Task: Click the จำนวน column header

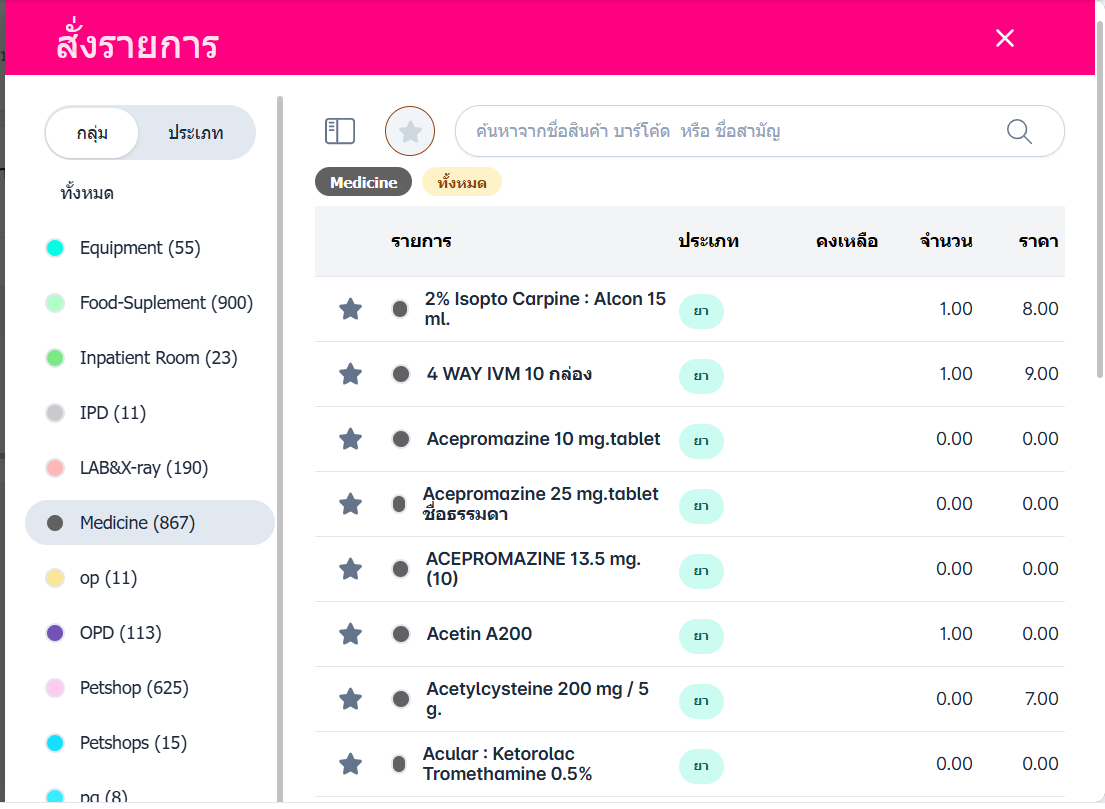Action: click(946, 241)
